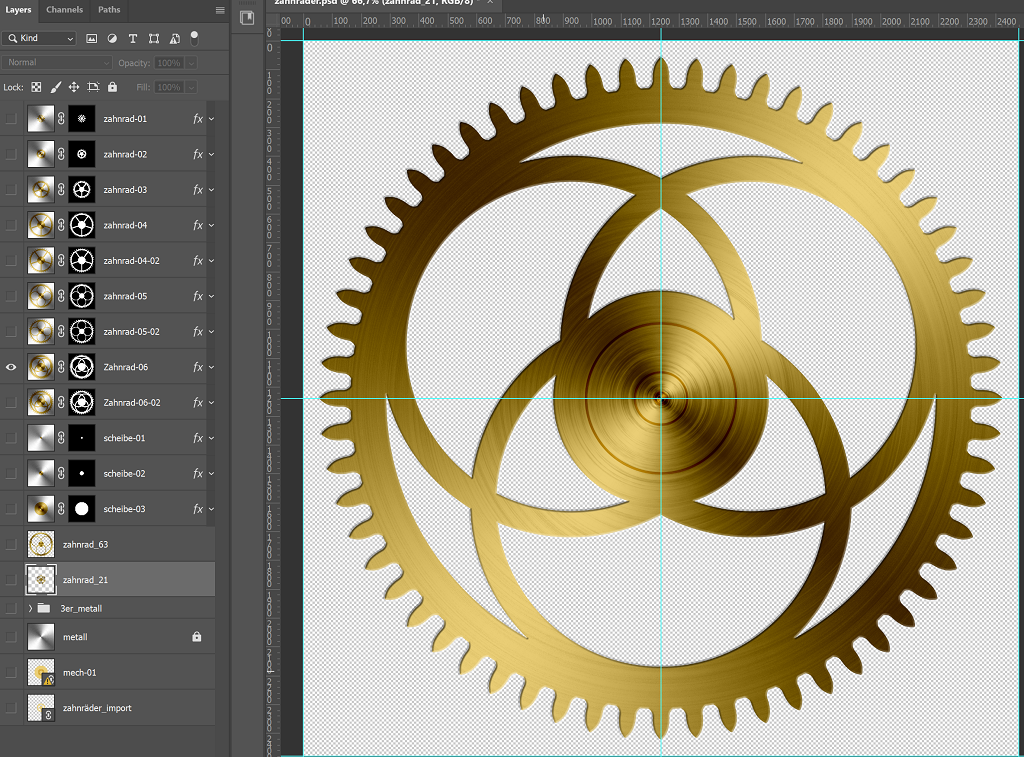Expand effects on Zahnrad-06-02 layer

212,402
